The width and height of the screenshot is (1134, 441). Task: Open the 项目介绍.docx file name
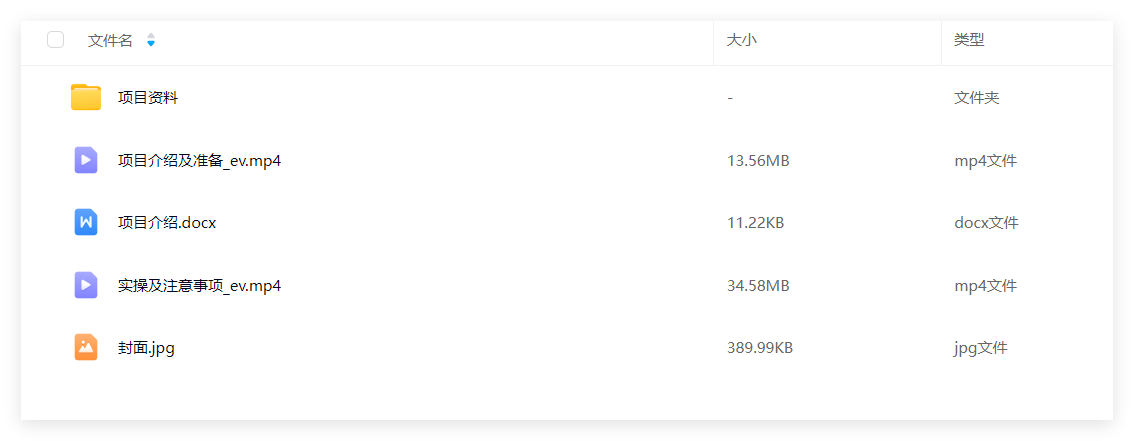(167, 223)
